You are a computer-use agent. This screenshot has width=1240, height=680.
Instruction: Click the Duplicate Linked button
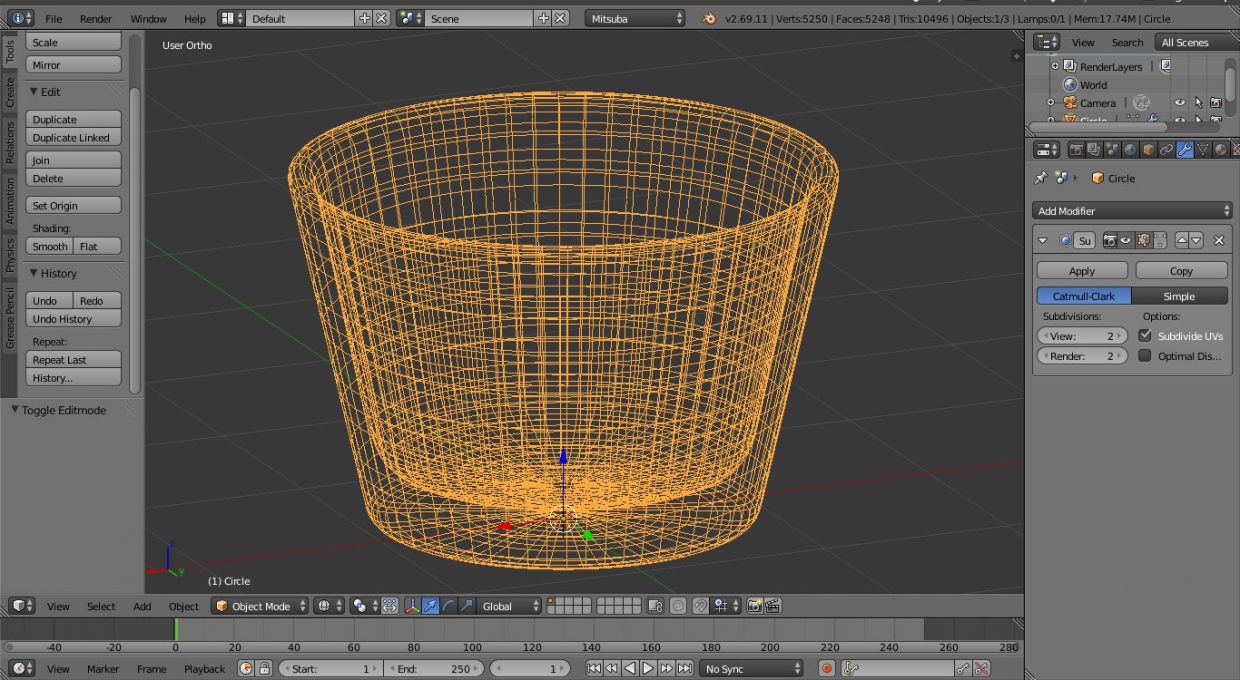pos(73,138)
